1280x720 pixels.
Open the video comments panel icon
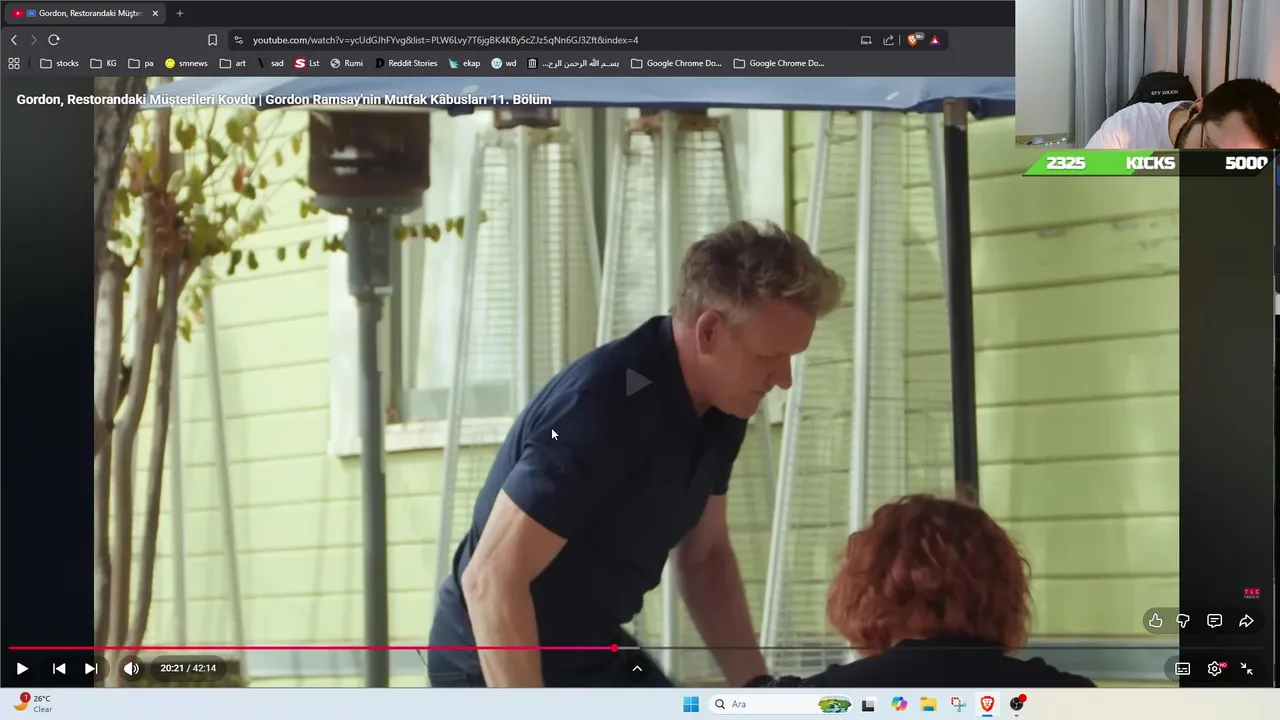pyautogui.click(x=1214, y=621)
